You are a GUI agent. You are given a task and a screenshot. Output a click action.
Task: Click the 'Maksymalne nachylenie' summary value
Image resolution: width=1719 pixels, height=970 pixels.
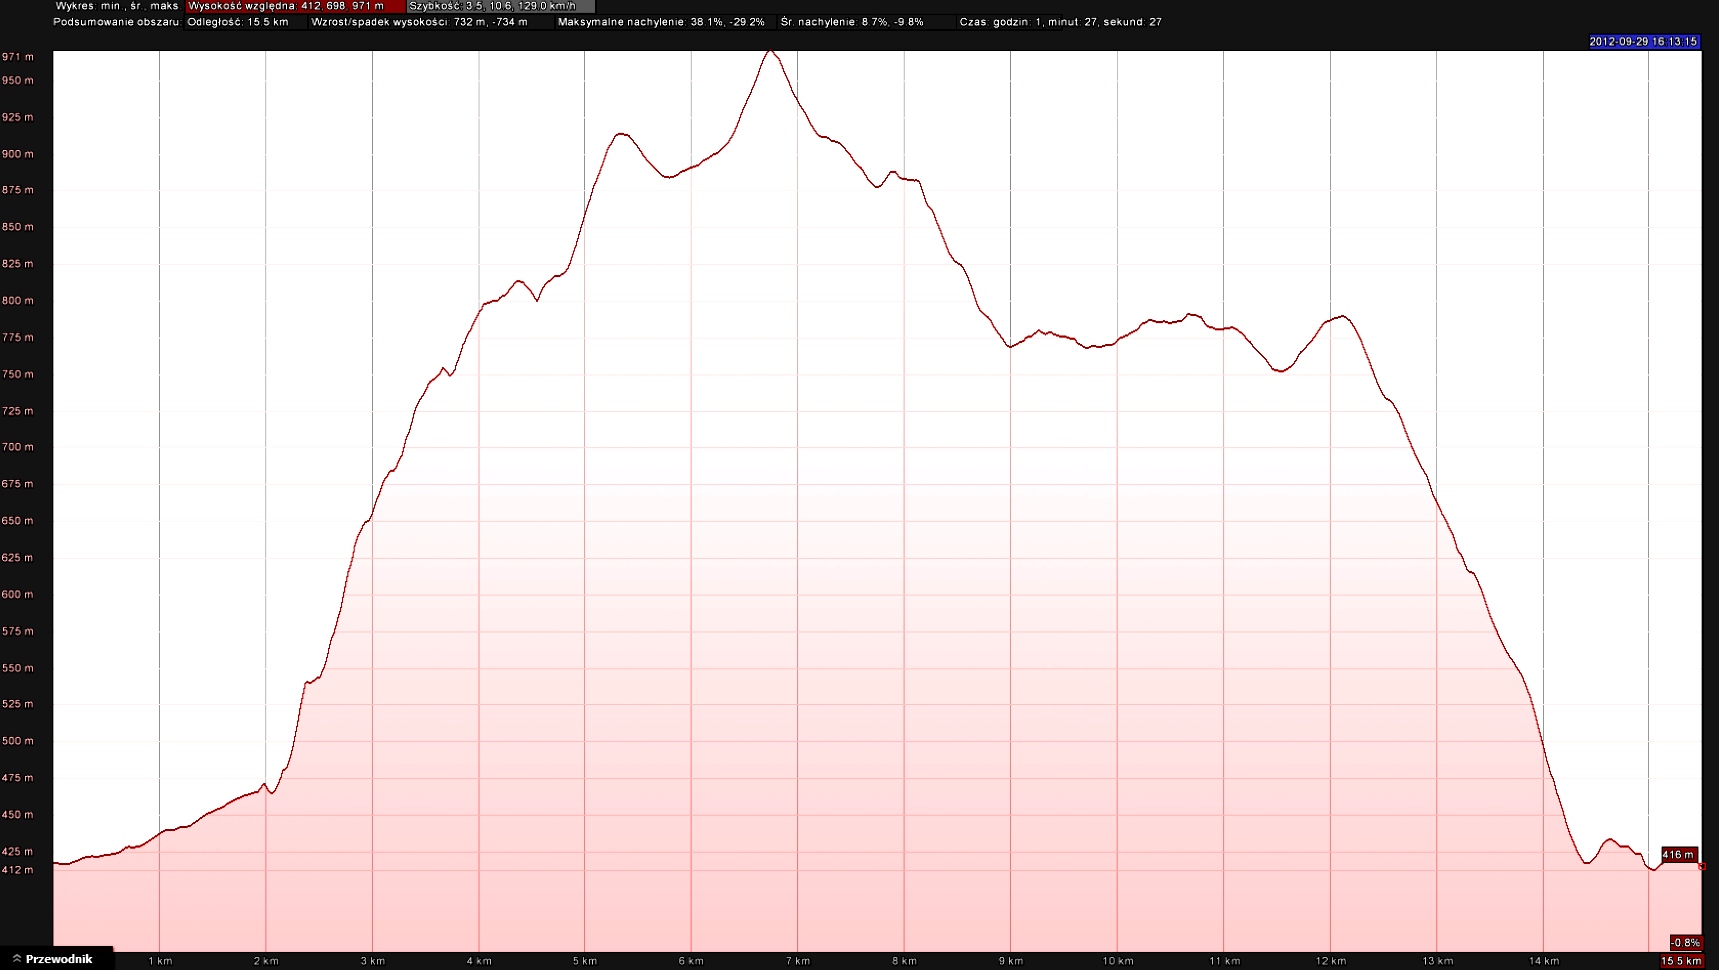coord(661,22)
